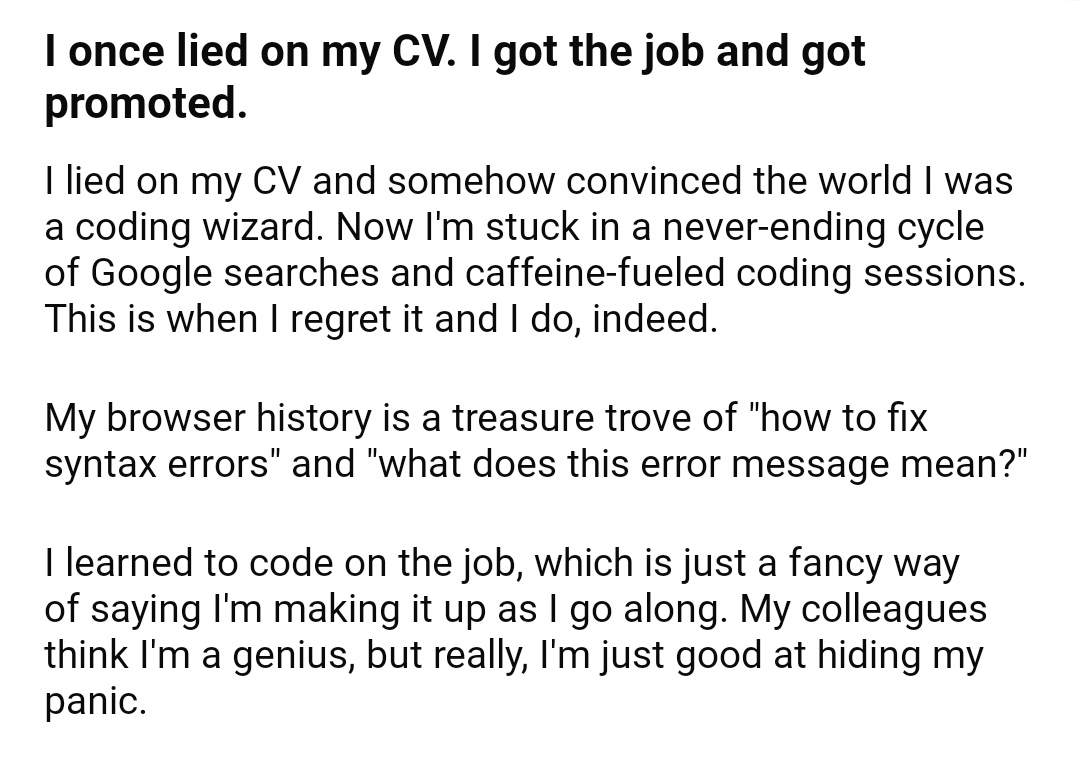The image size is (1080, 770).
Task: Click the word "indeed." ending the first paragraph
Action: click(x=655, y=319)
